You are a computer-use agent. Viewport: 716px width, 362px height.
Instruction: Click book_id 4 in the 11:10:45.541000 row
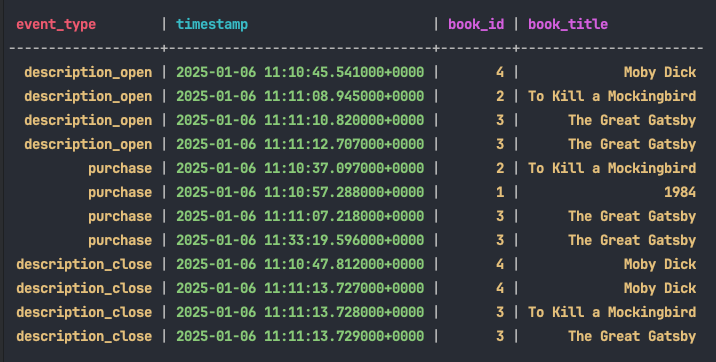click(x=500, y=72)
